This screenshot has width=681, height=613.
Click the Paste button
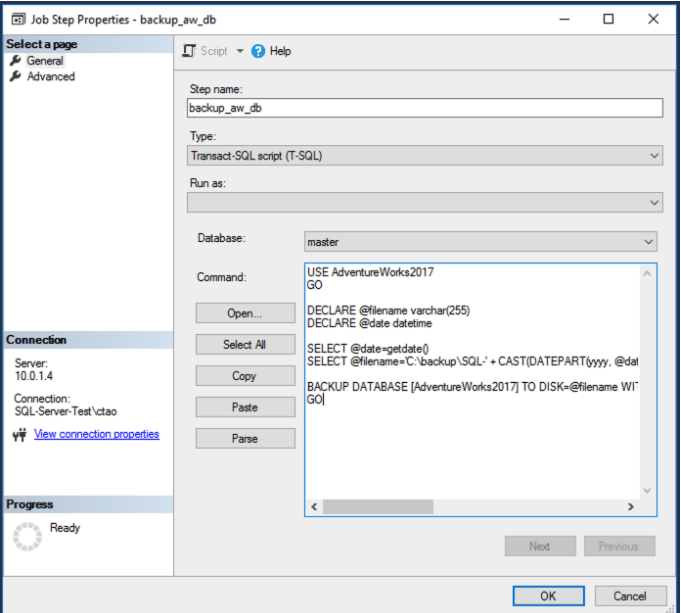pos(244,407)
